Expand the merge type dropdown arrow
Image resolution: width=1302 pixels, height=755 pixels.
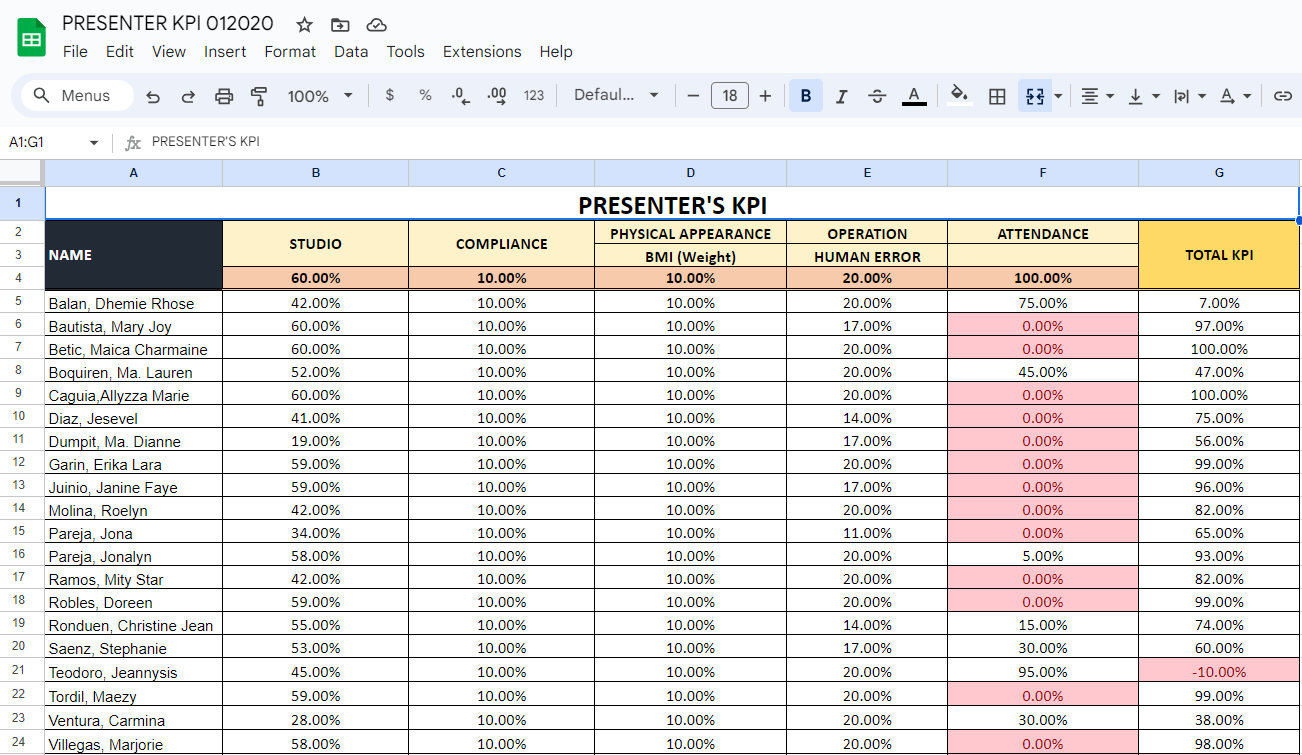(x=1058, y=96)
